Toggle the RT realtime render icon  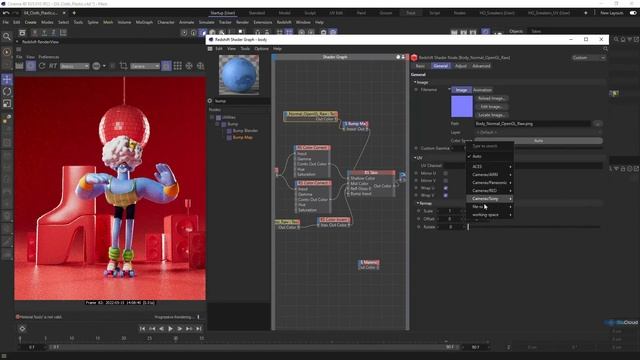coord(53,66)
